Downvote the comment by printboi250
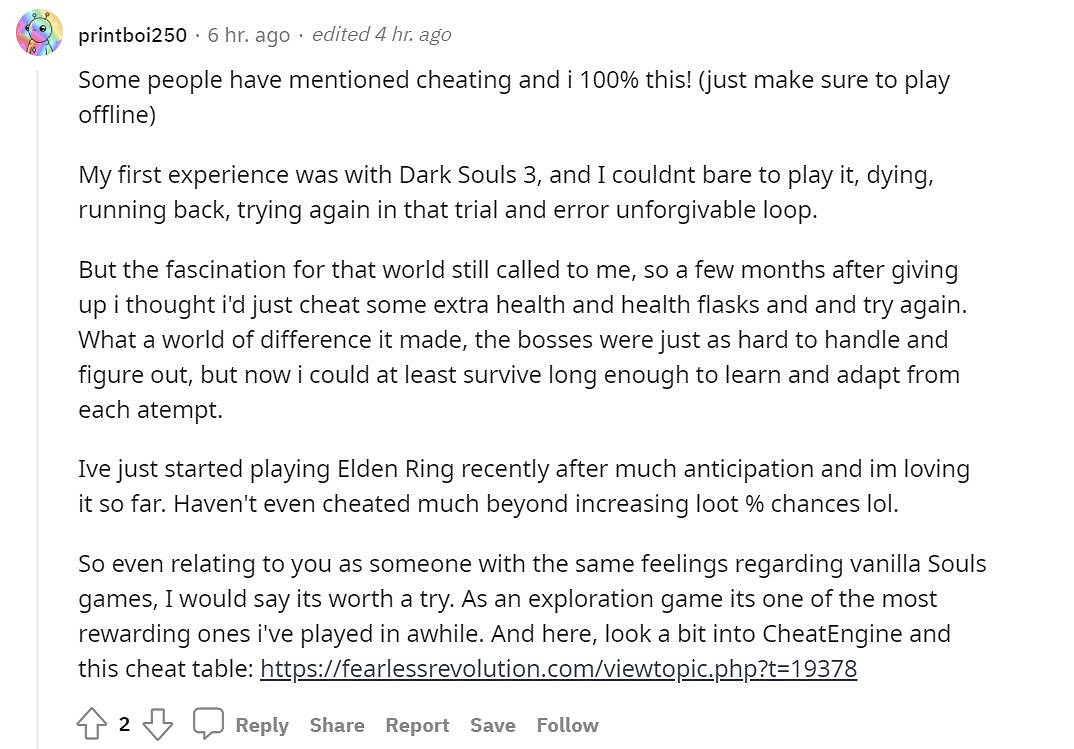This screenshot has width=1074, height=749. pos(157,725)
